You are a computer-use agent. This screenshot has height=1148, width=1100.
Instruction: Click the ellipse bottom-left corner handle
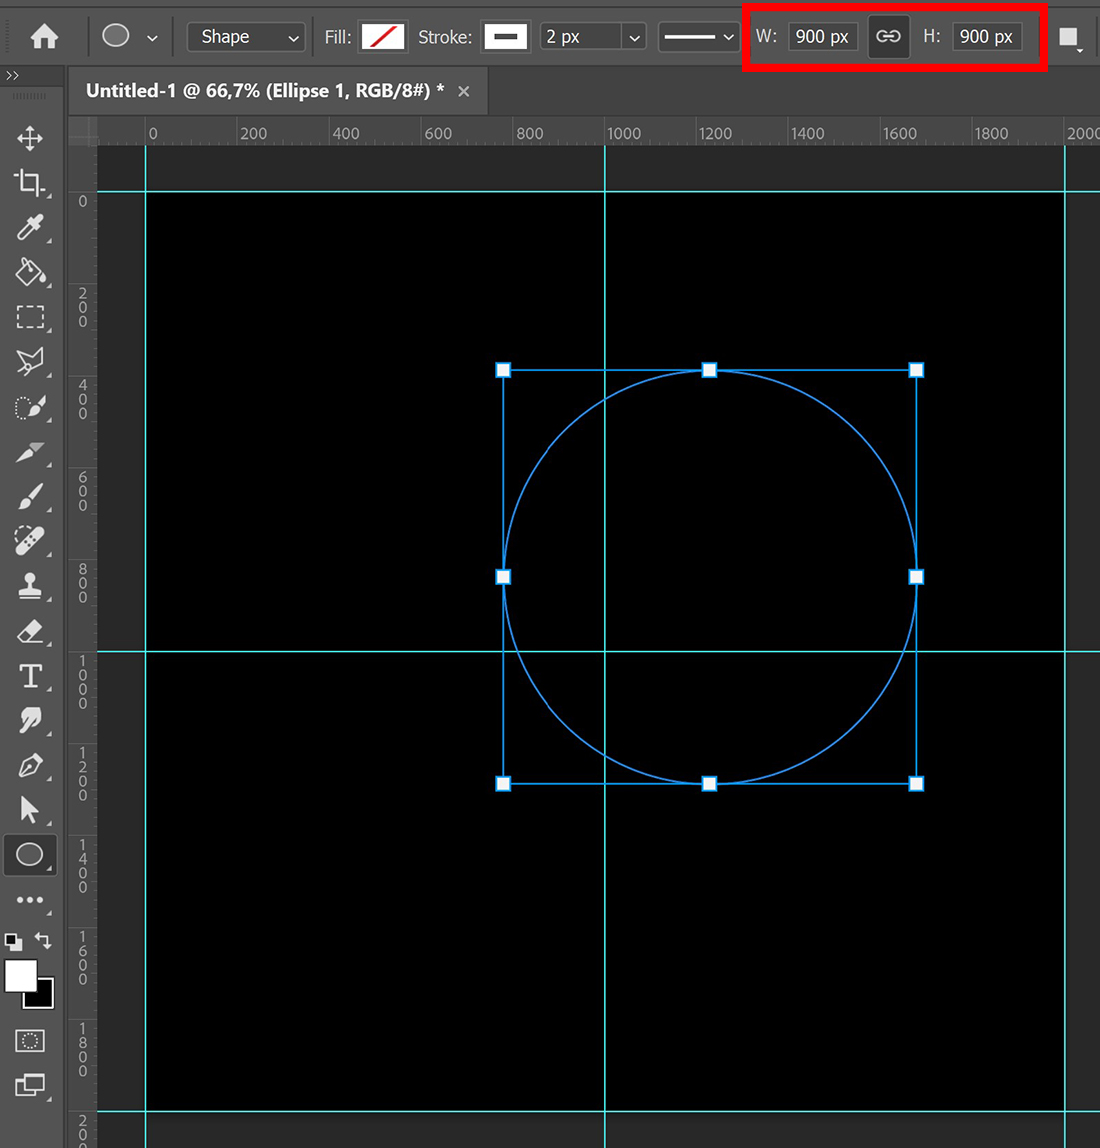[503, 784]
